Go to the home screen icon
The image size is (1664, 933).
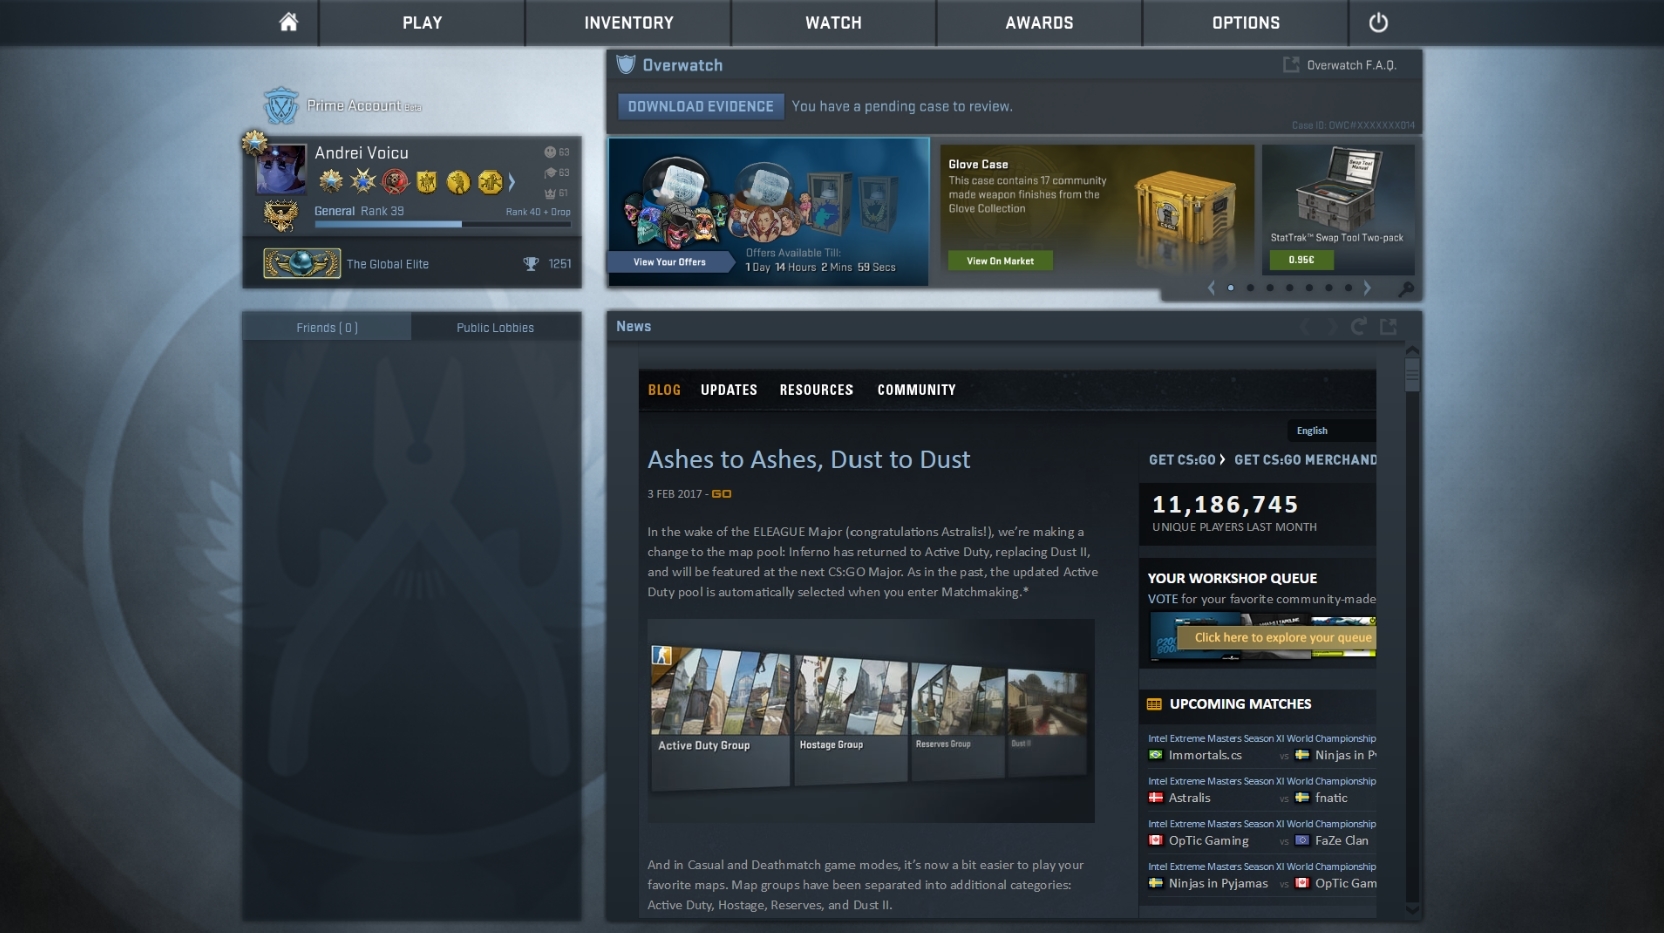288,22
